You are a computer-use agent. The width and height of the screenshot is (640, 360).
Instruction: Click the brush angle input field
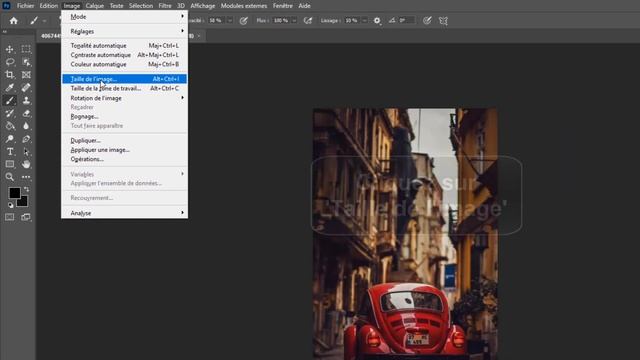pos(407,20)
